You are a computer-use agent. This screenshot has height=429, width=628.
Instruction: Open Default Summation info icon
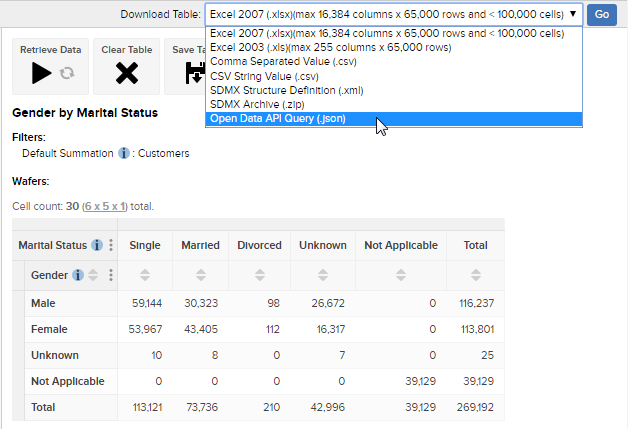point(124,154)
